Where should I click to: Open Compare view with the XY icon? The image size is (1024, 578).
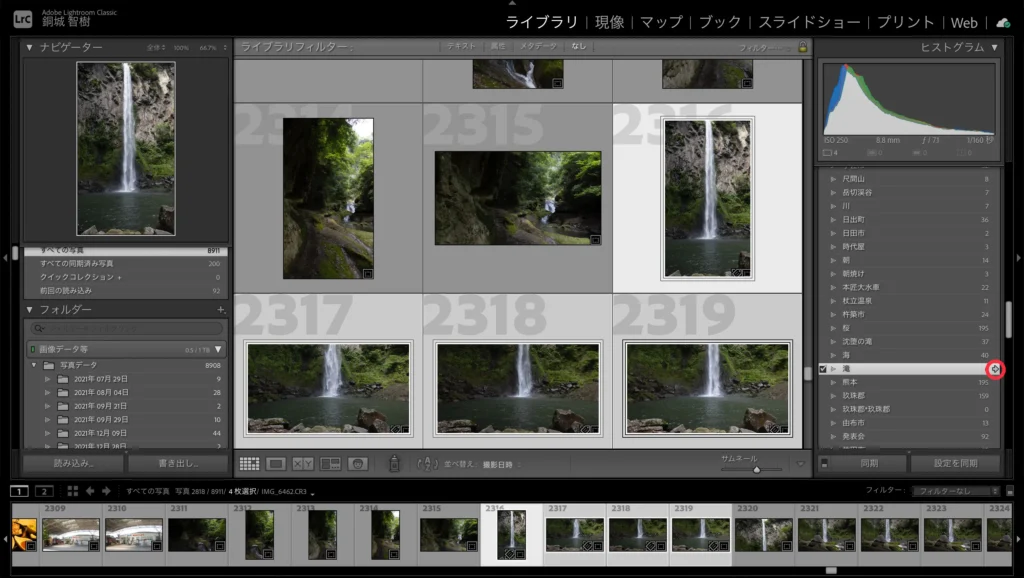click(304, 462)
